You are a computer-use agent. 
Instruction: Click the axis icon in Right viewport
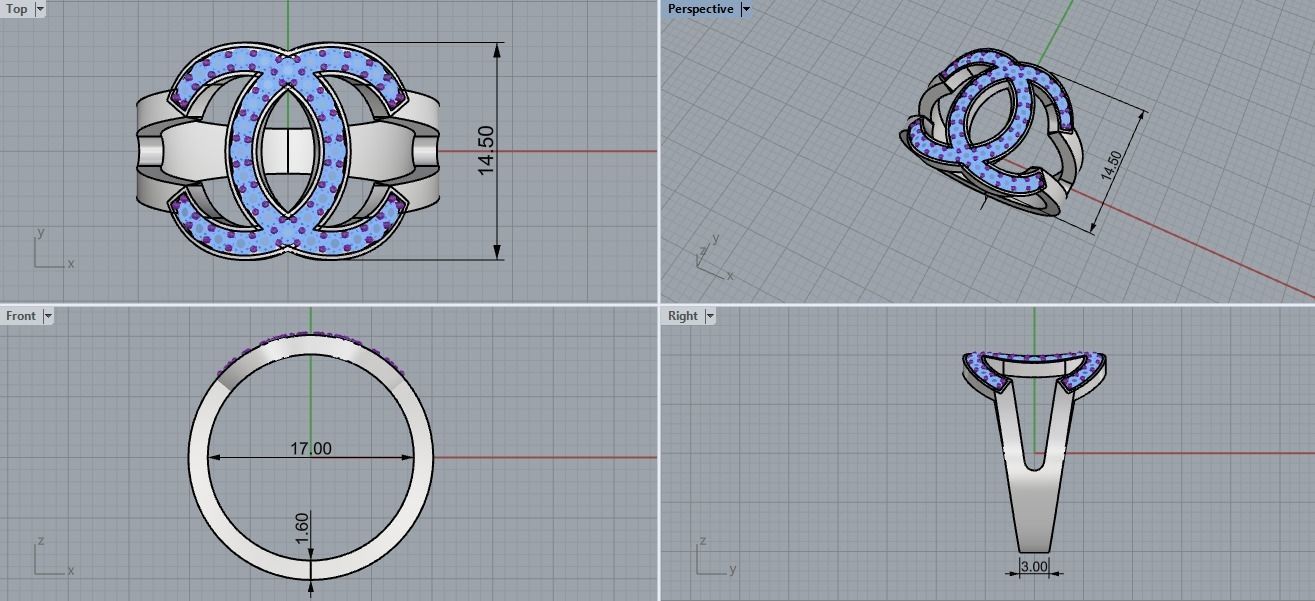click(x=712, y=561)
